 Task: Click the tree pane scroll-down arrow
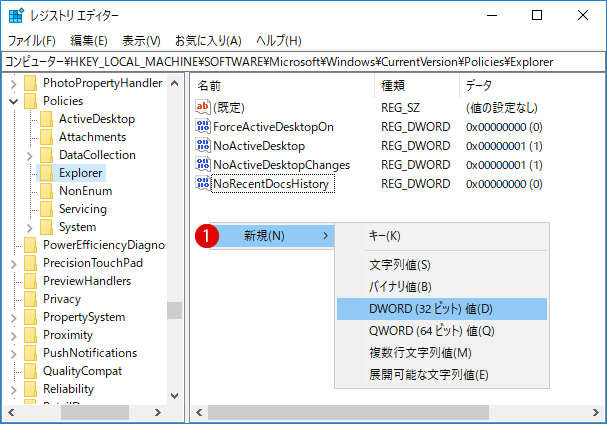[x=175, y=396]
